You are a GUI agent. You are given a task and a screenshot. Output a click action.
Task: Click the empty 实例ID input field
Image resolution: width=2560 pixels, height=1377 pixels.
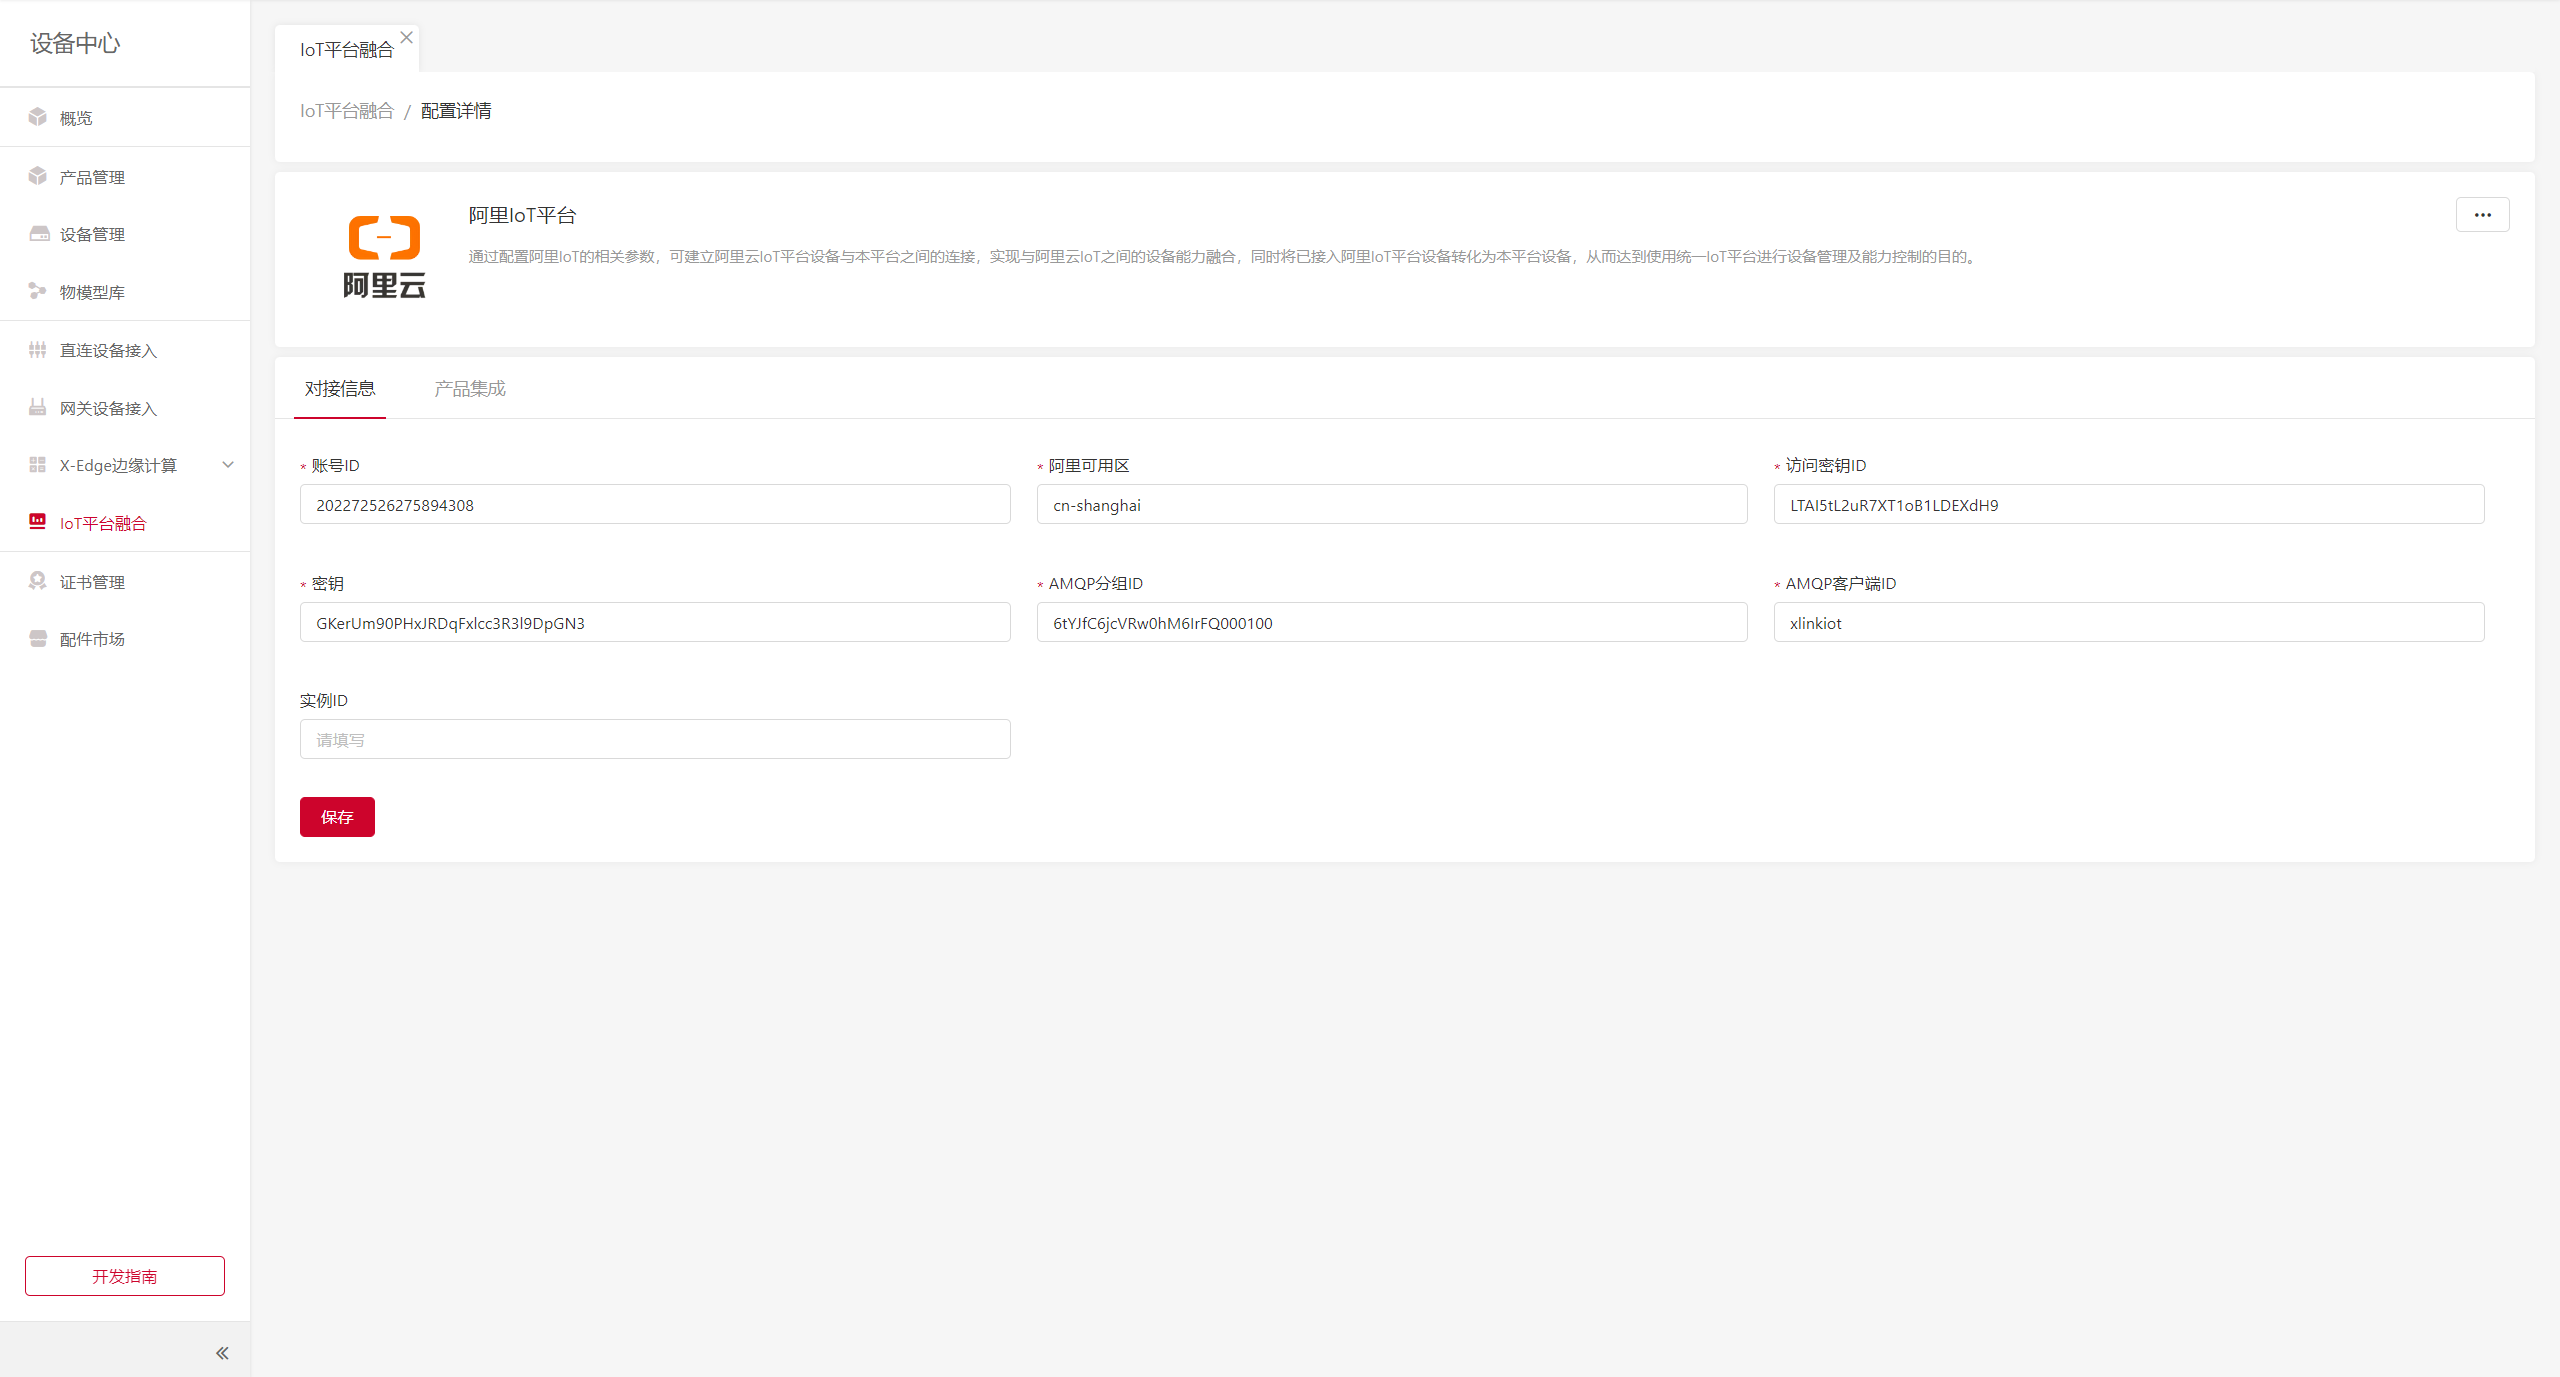tap(655, 740)
